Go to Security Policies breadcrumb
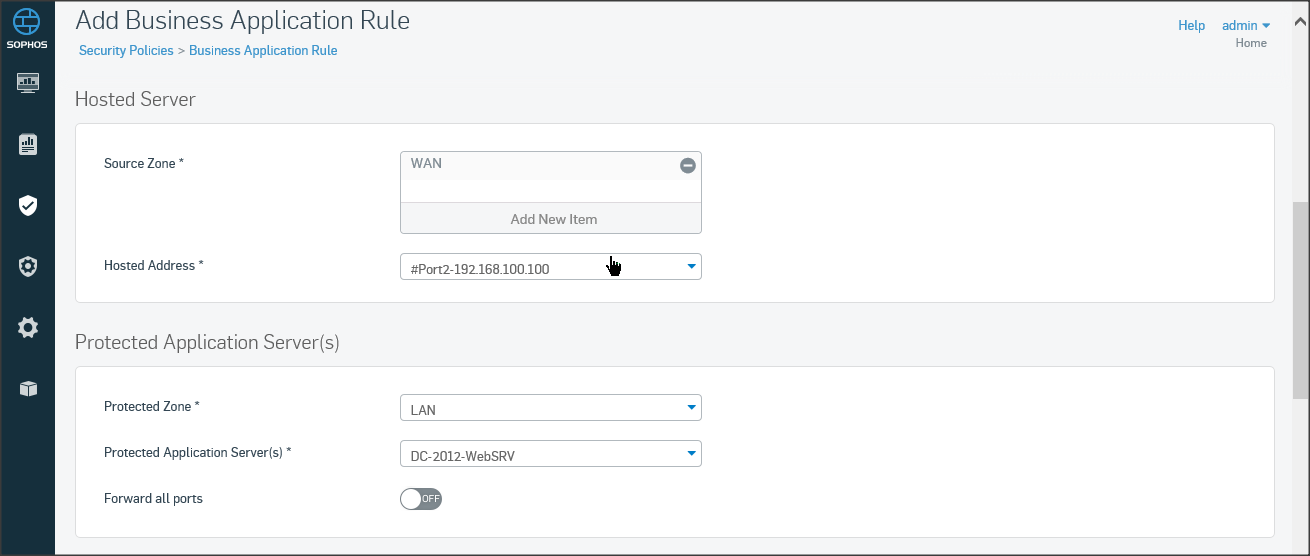 pyautogui.click(x=126, y=51)
